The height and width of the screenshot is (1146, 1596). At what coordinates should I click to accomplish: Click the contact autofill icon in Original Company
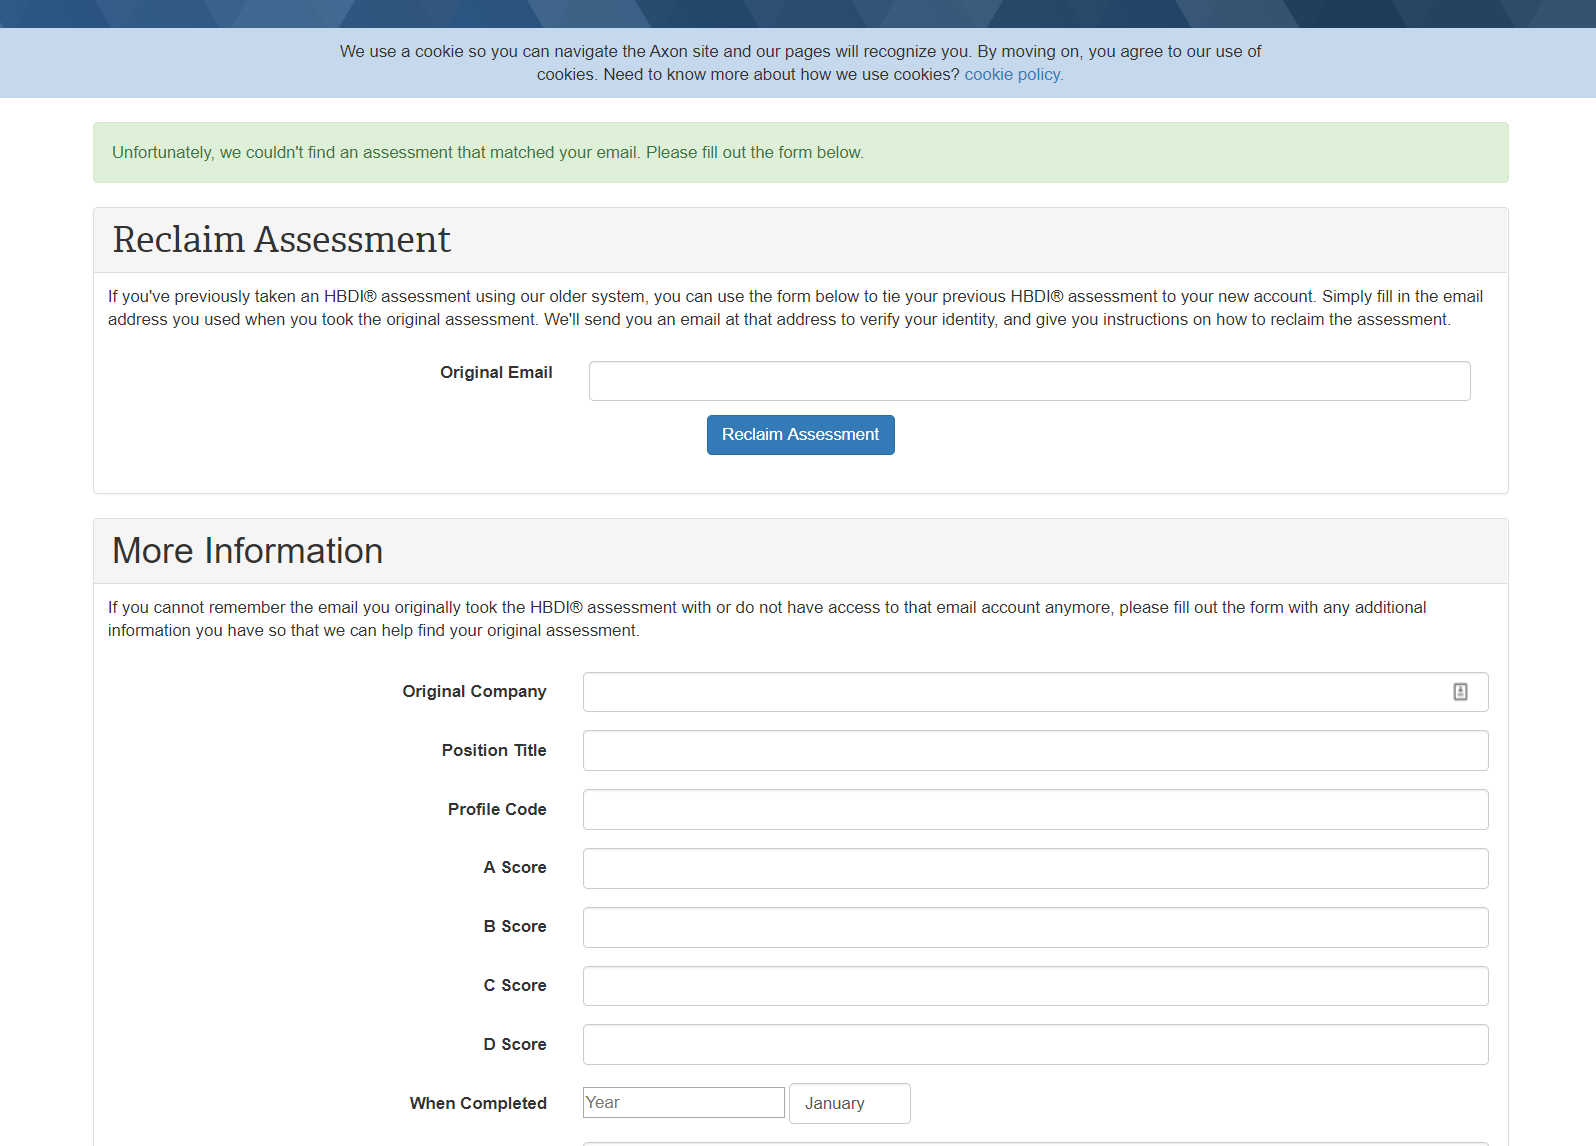tap(1460, 692)
